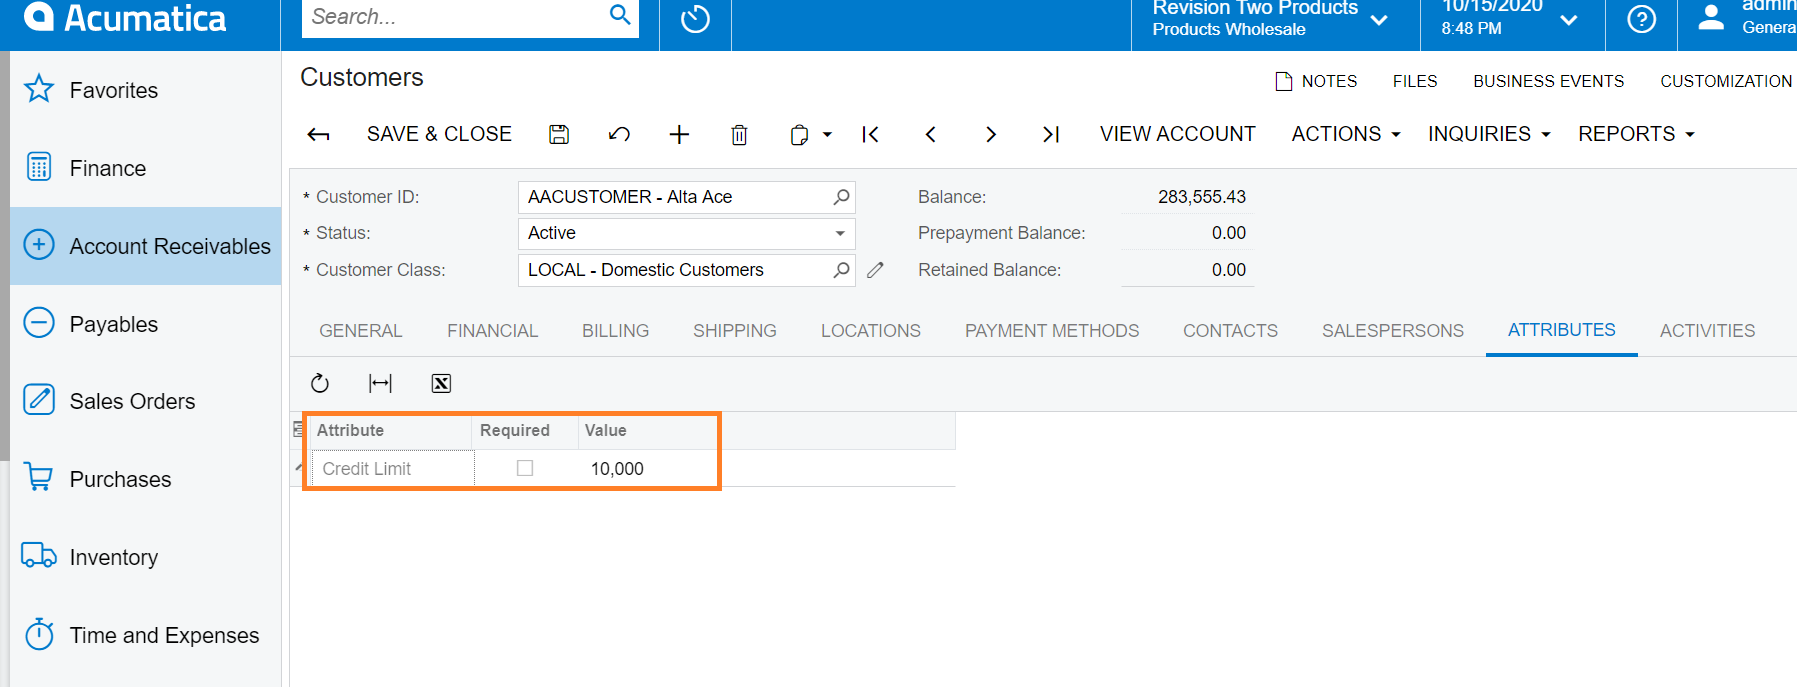Delete the customer with trash icon
1797x687 pixels.
pyautogui.click(x=739, y=134)
